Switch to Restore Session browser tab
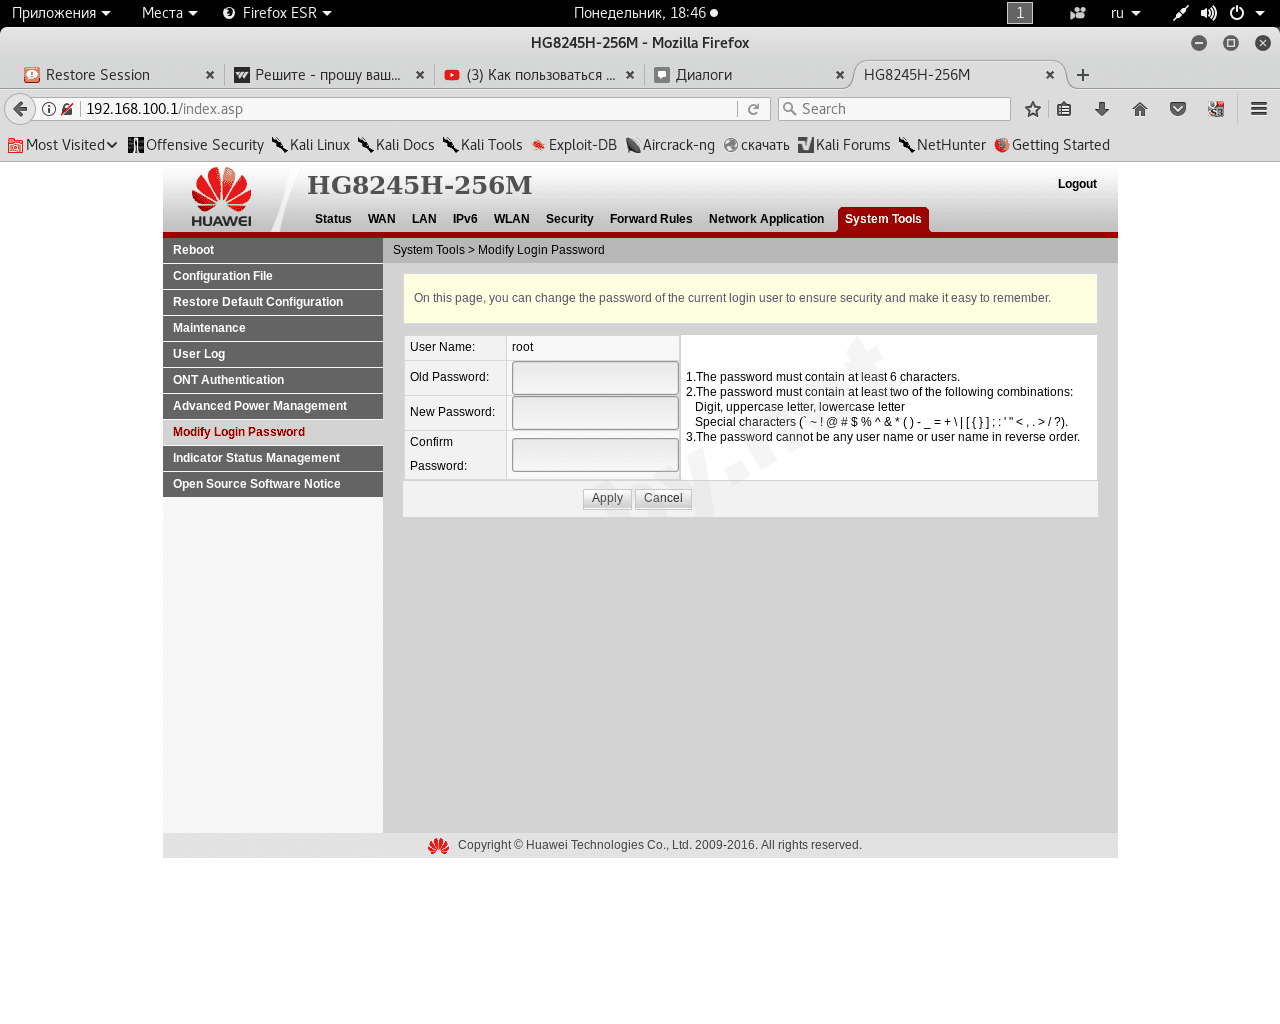Image resolution: width=1280 pixels, height=1024 pixels. tap(119, 75)
